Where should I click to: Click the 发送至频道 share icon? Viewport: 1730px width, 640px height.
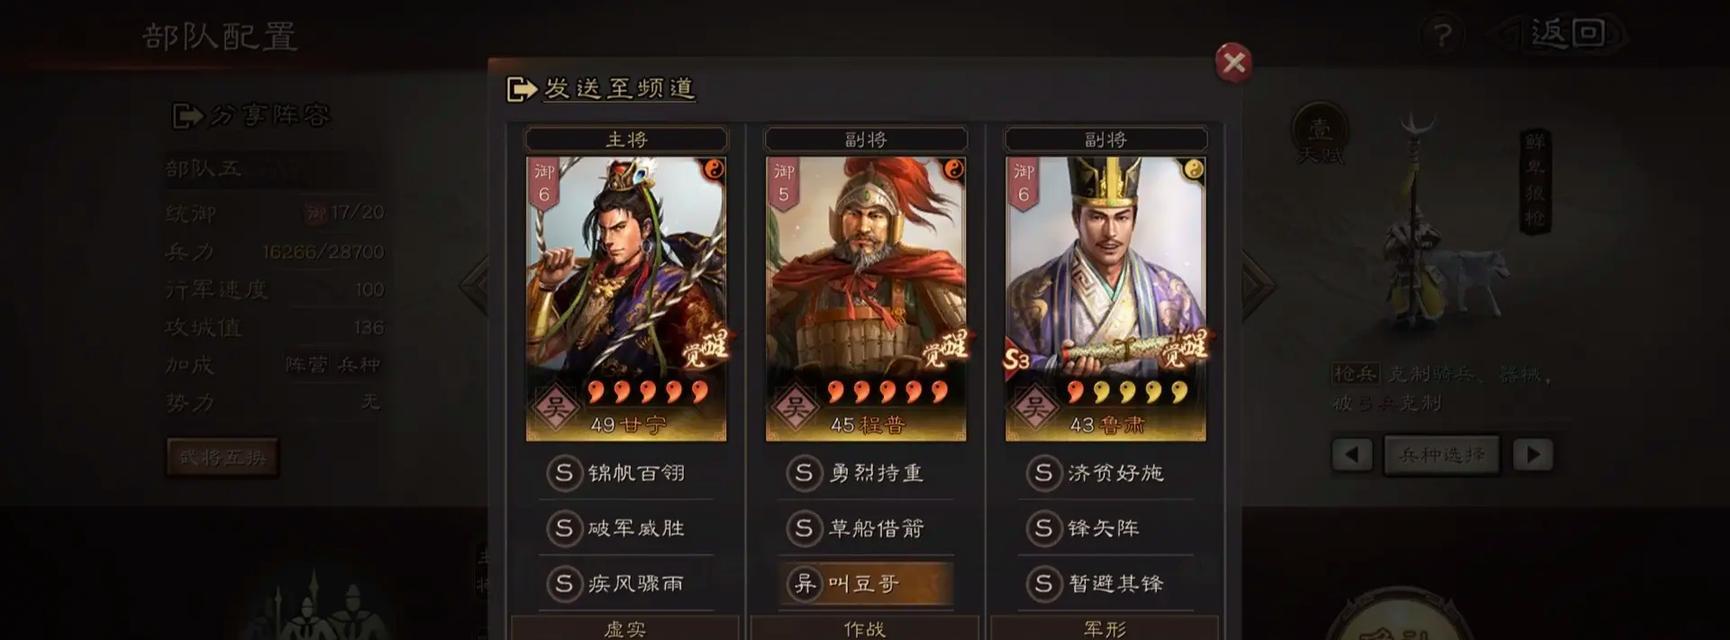522,89
